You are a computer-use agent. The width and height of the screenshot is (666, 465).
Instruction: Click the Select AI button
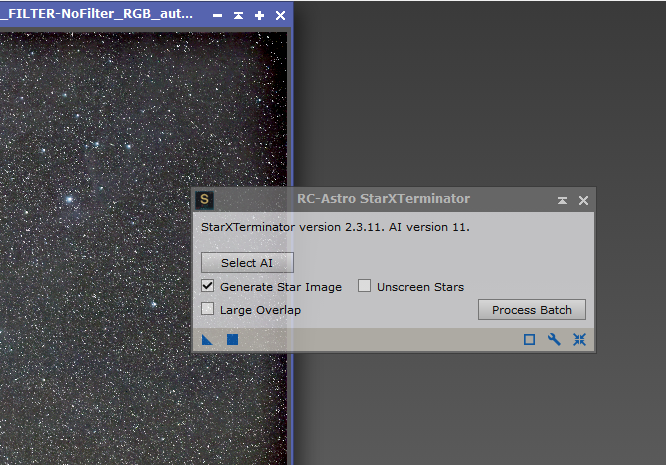point(247,262)
